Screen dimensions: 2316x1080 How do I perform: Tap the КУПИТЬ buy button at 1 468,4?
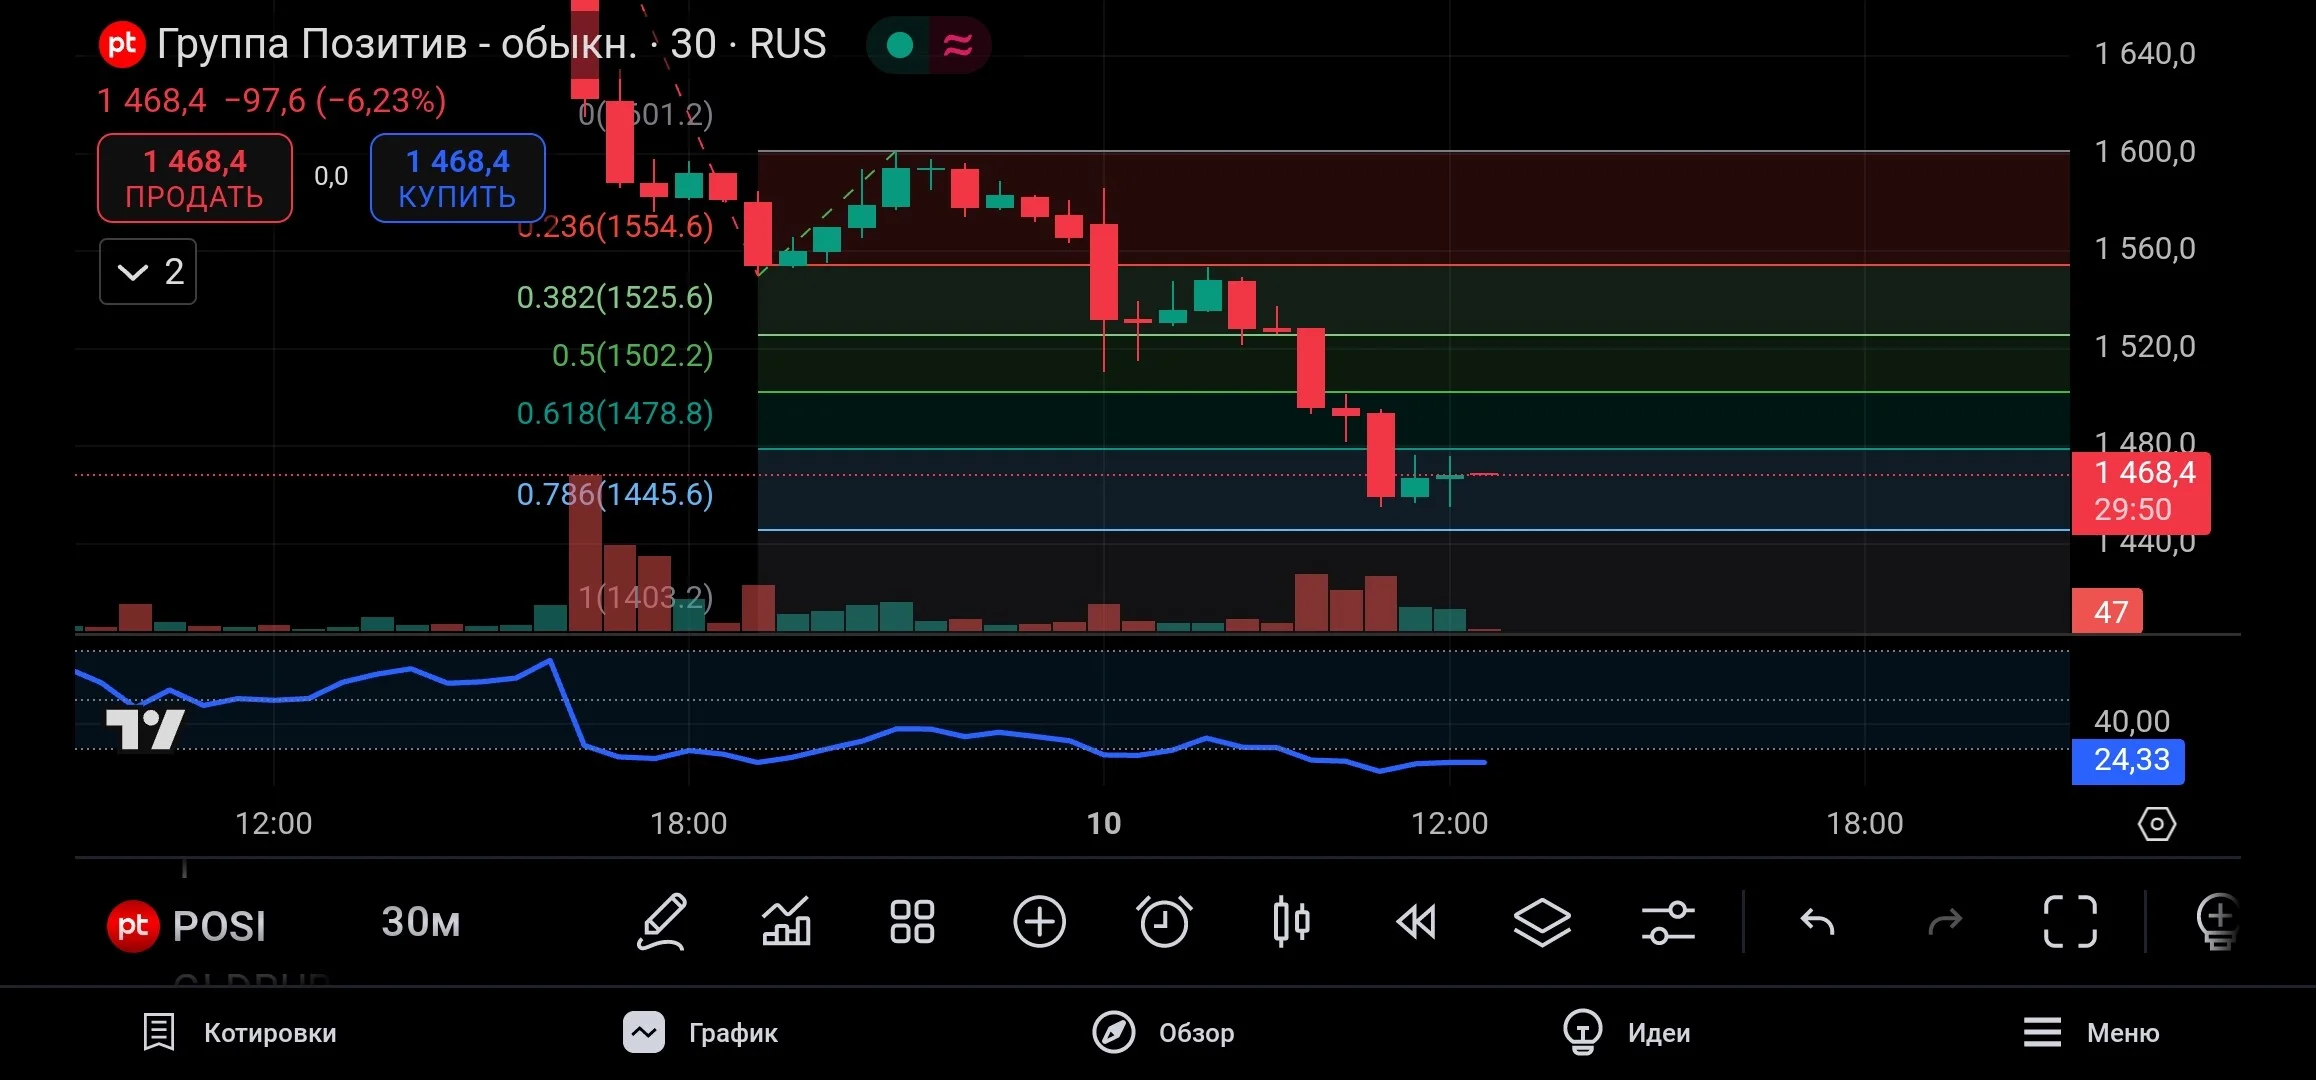click(x=458, y=178)
